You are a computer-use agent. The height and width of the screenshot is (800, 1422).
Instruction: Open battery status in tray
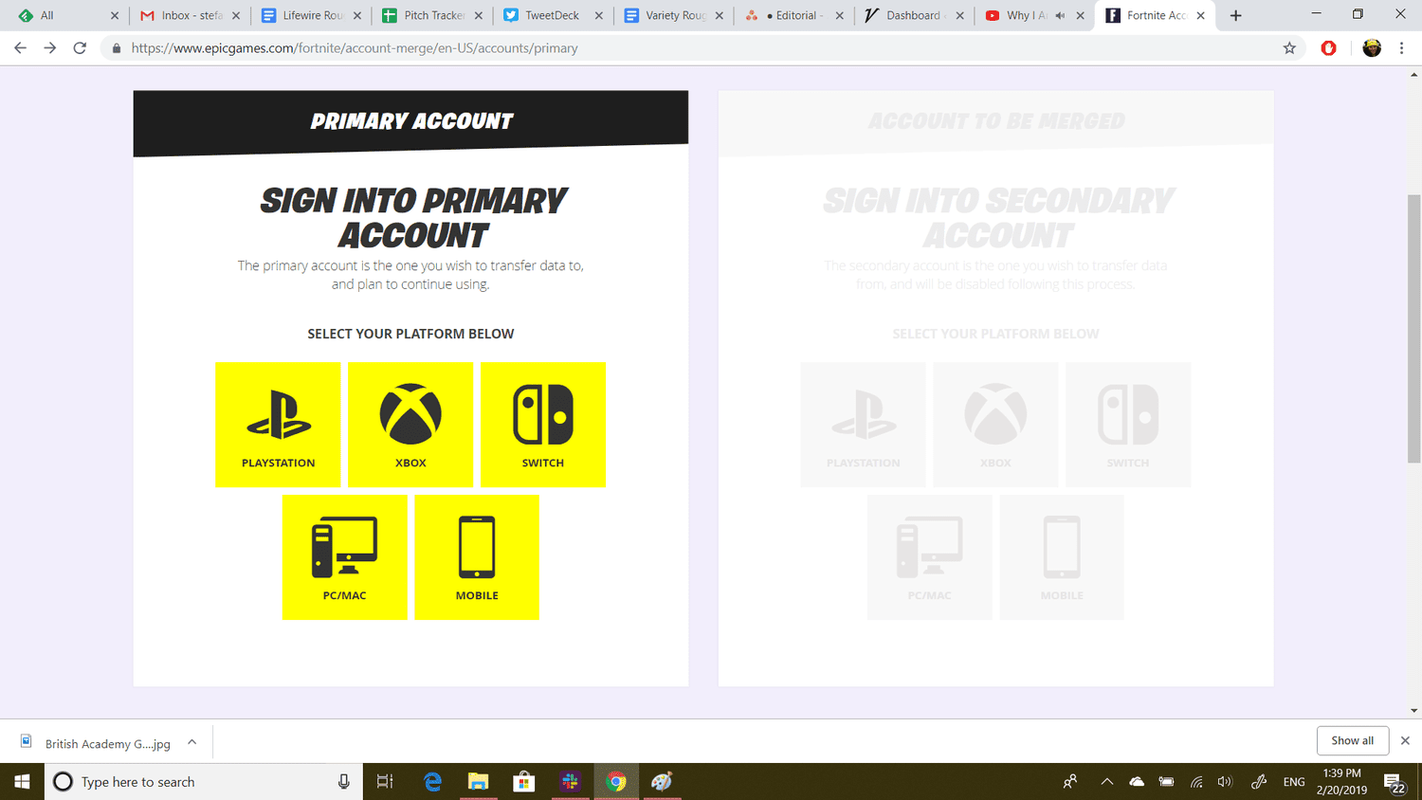click(1167, 782)
